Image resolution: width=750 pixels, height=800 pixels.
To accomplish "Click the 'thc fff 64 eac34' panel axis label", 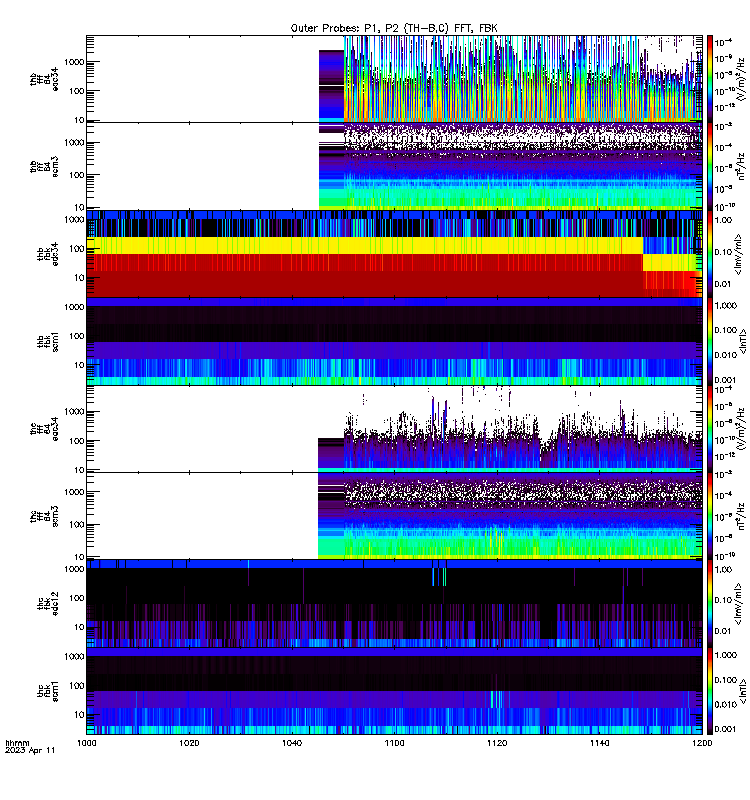I will click(x=44, y=429).
